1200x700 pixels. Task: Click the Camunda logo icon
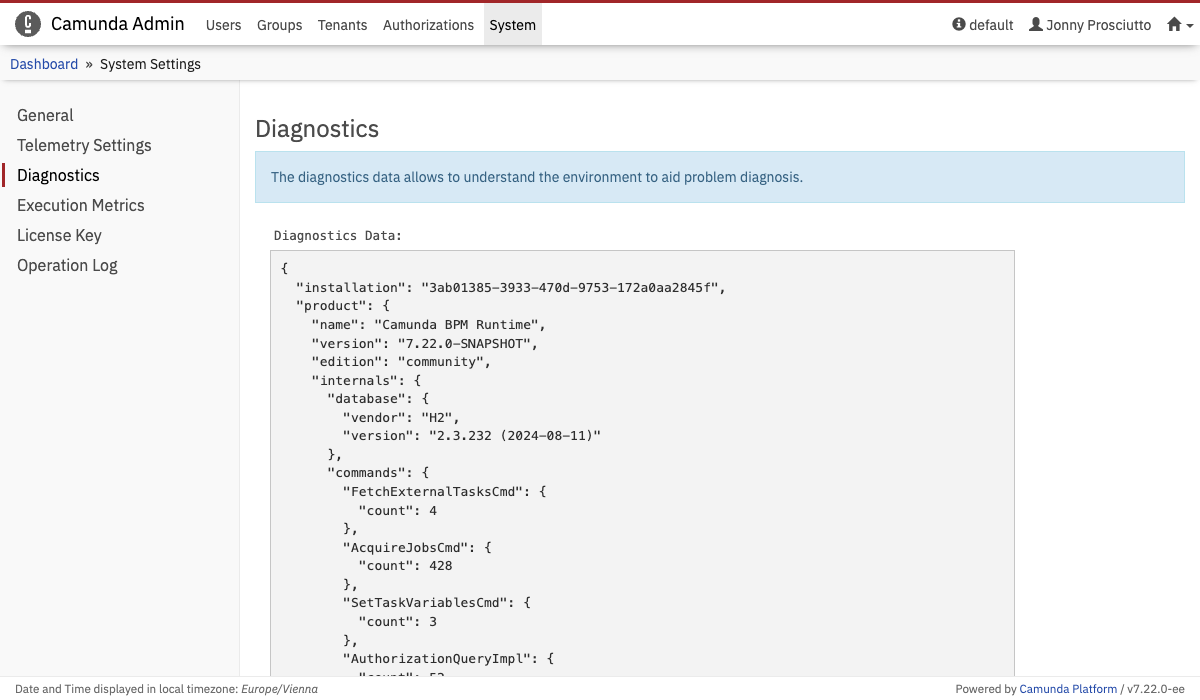(x=28, y=24)
